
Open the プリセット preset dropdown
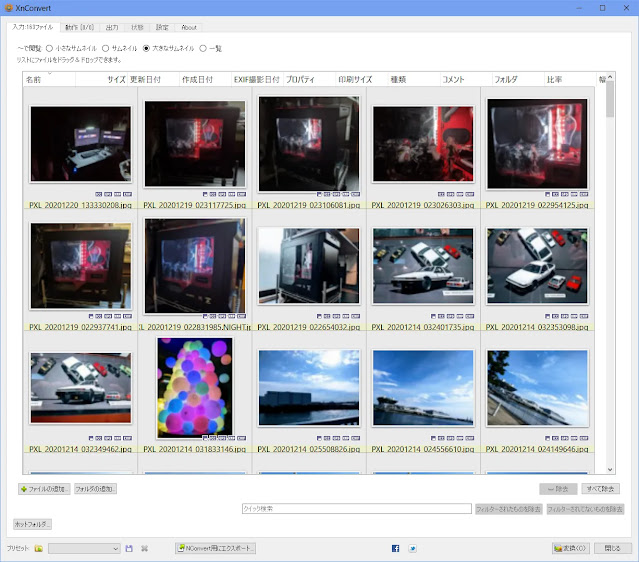pyautogui.click(x=84, y=549)
